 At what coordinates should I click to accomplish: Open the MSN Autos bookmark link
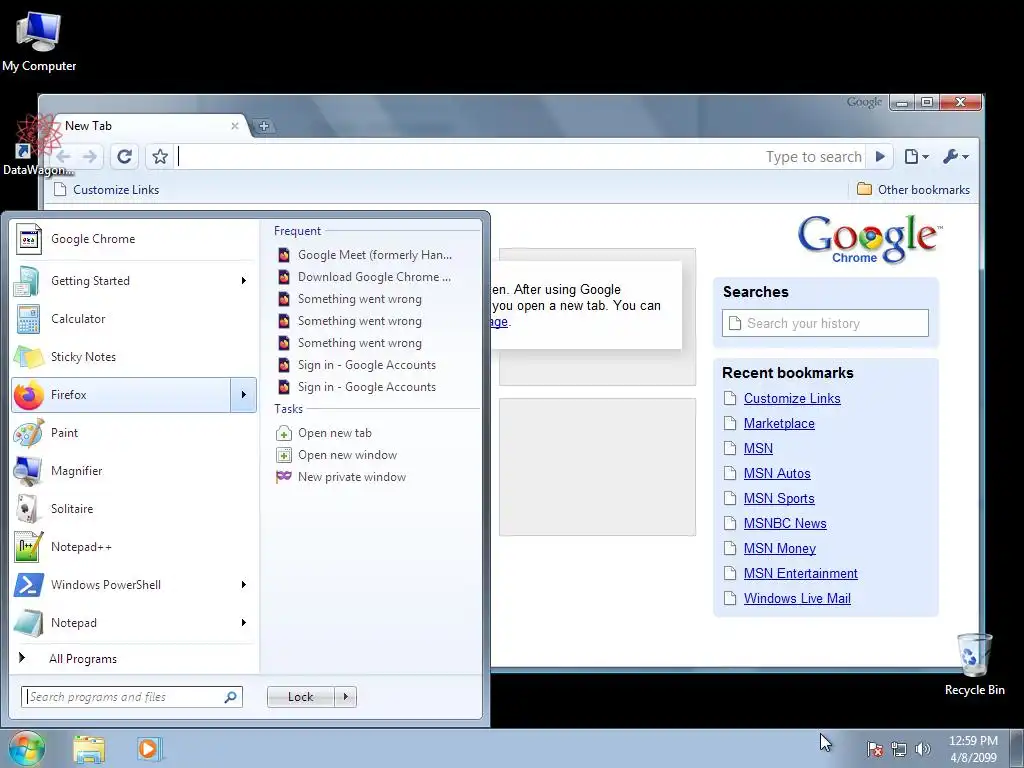click(x=777, y=473)
